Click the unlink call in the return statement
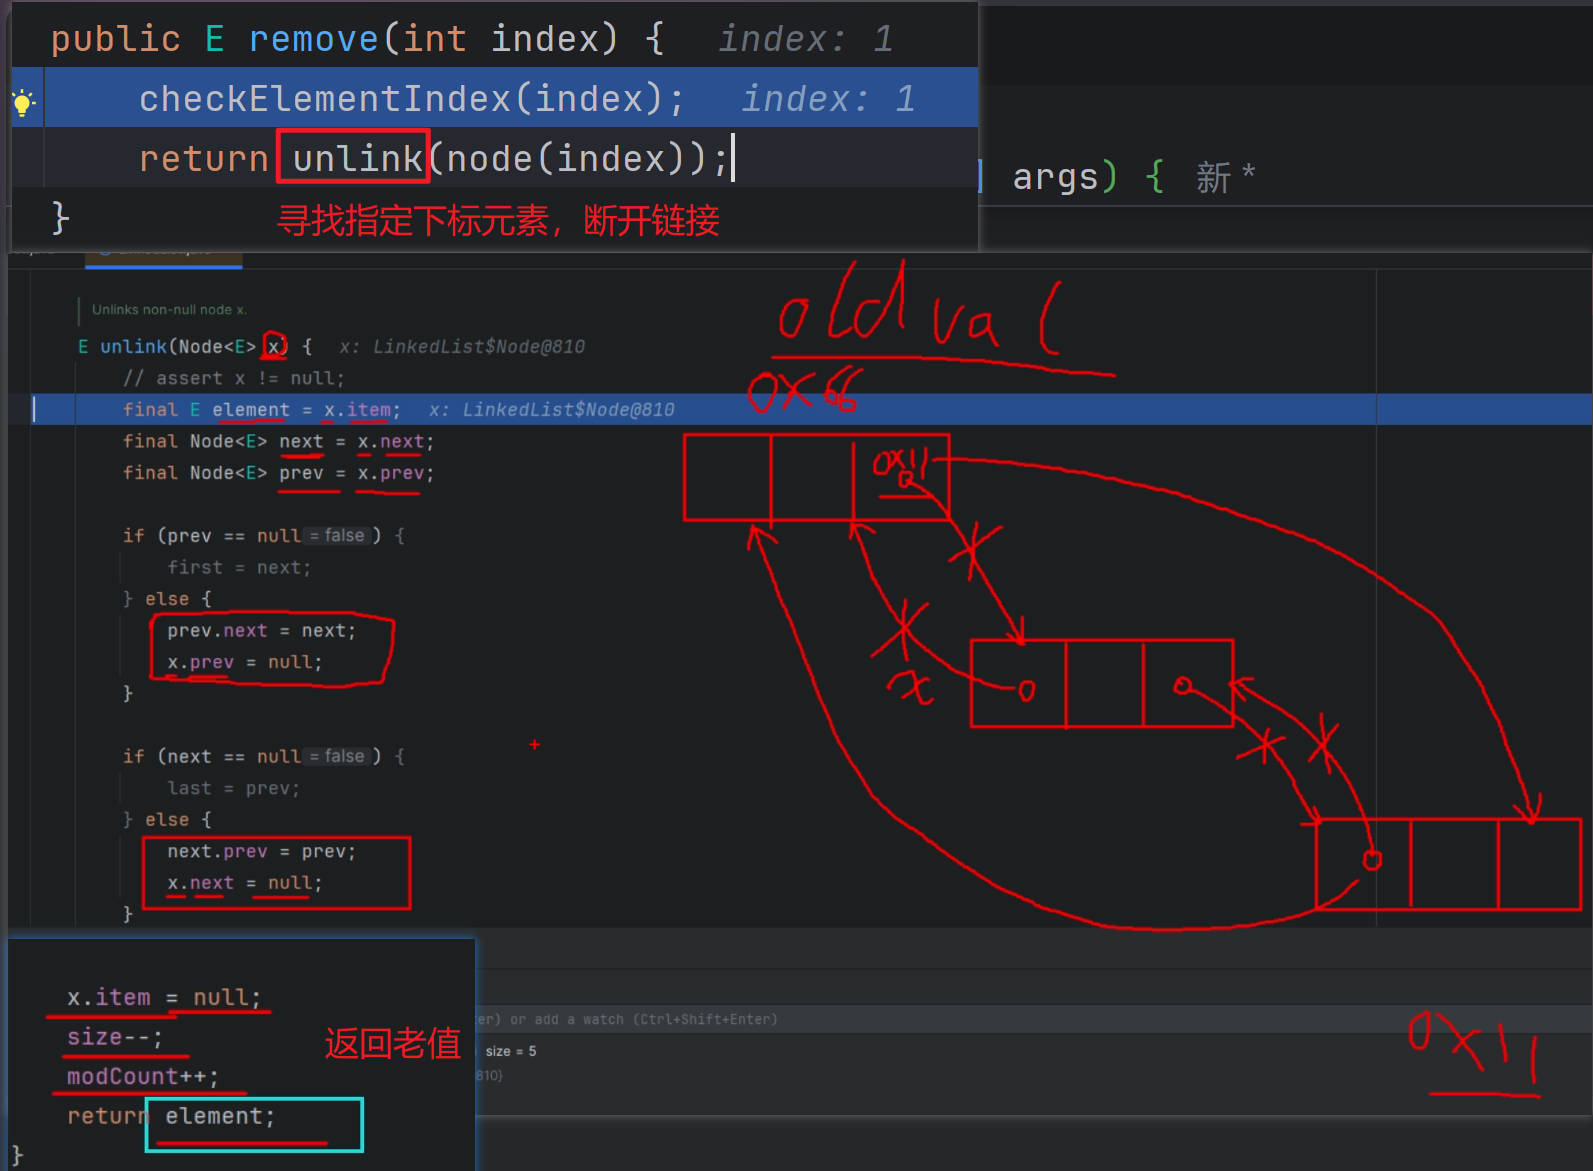This screenshot has height=1171, width=1593. [356, 159]
